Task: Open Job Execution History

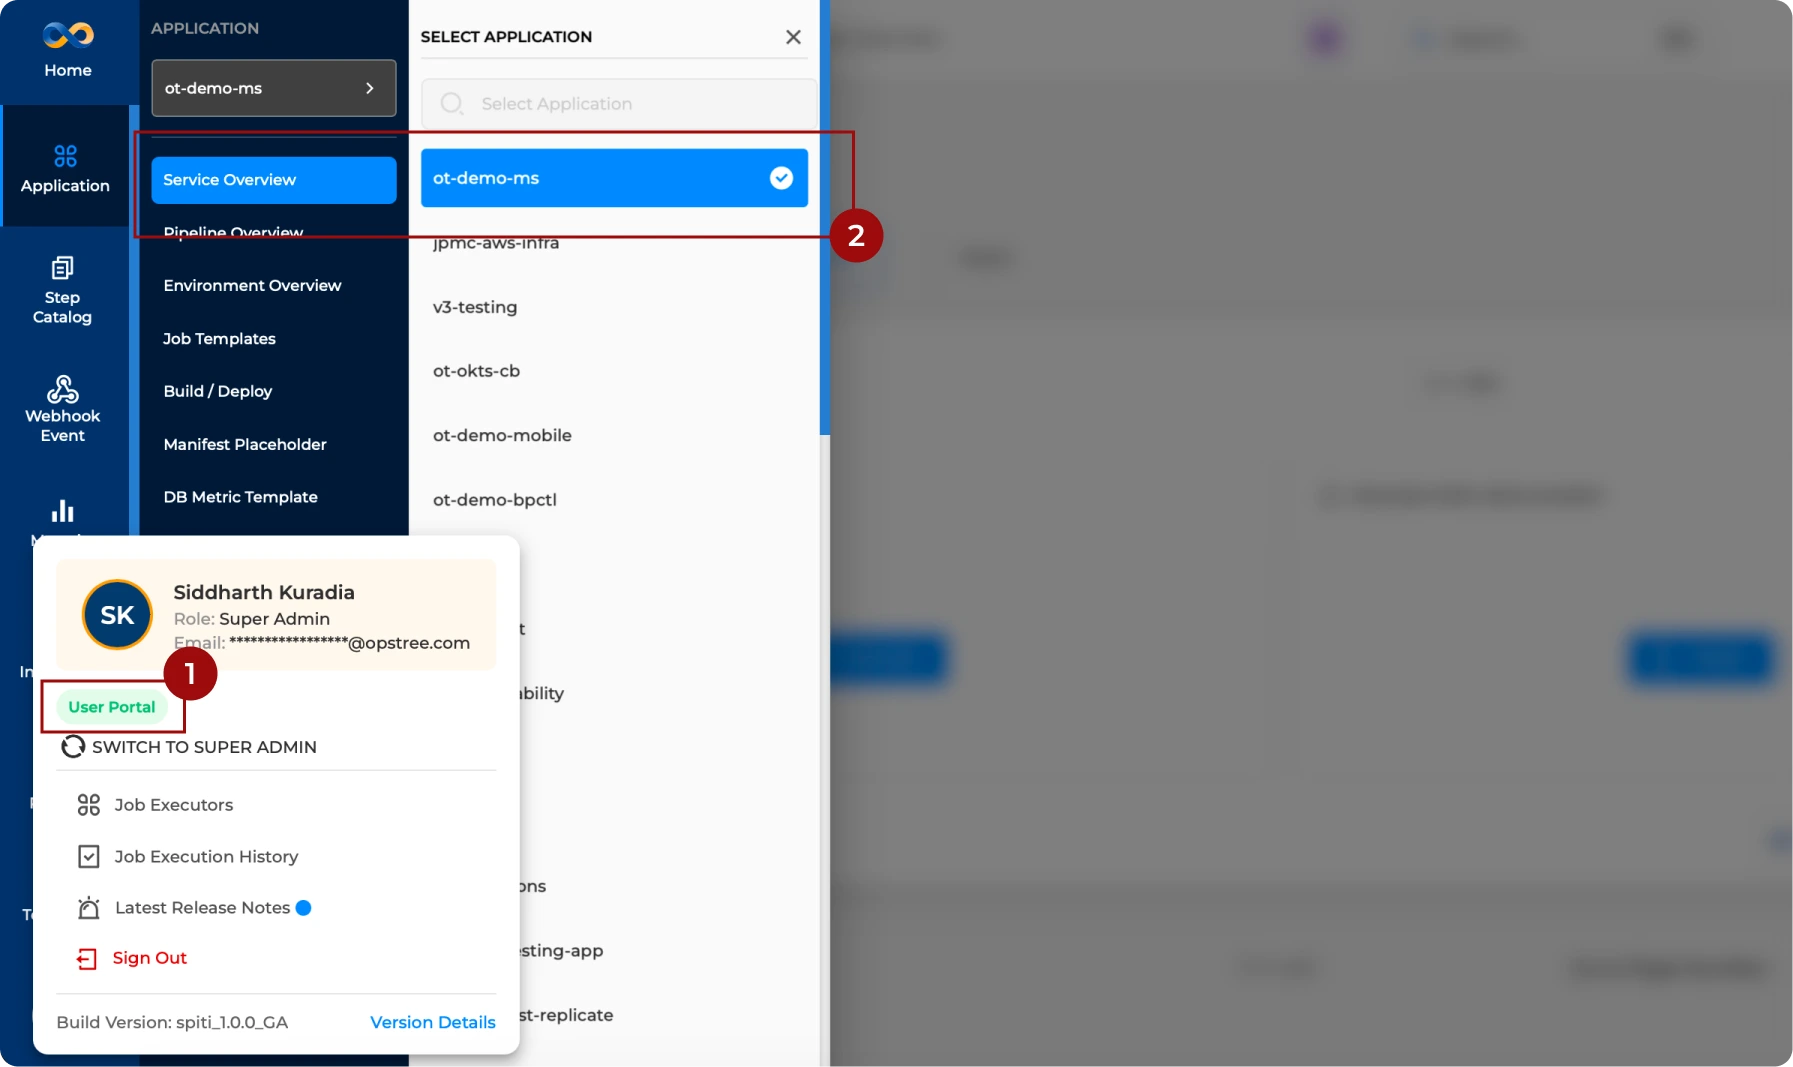Action: point(206,857)
